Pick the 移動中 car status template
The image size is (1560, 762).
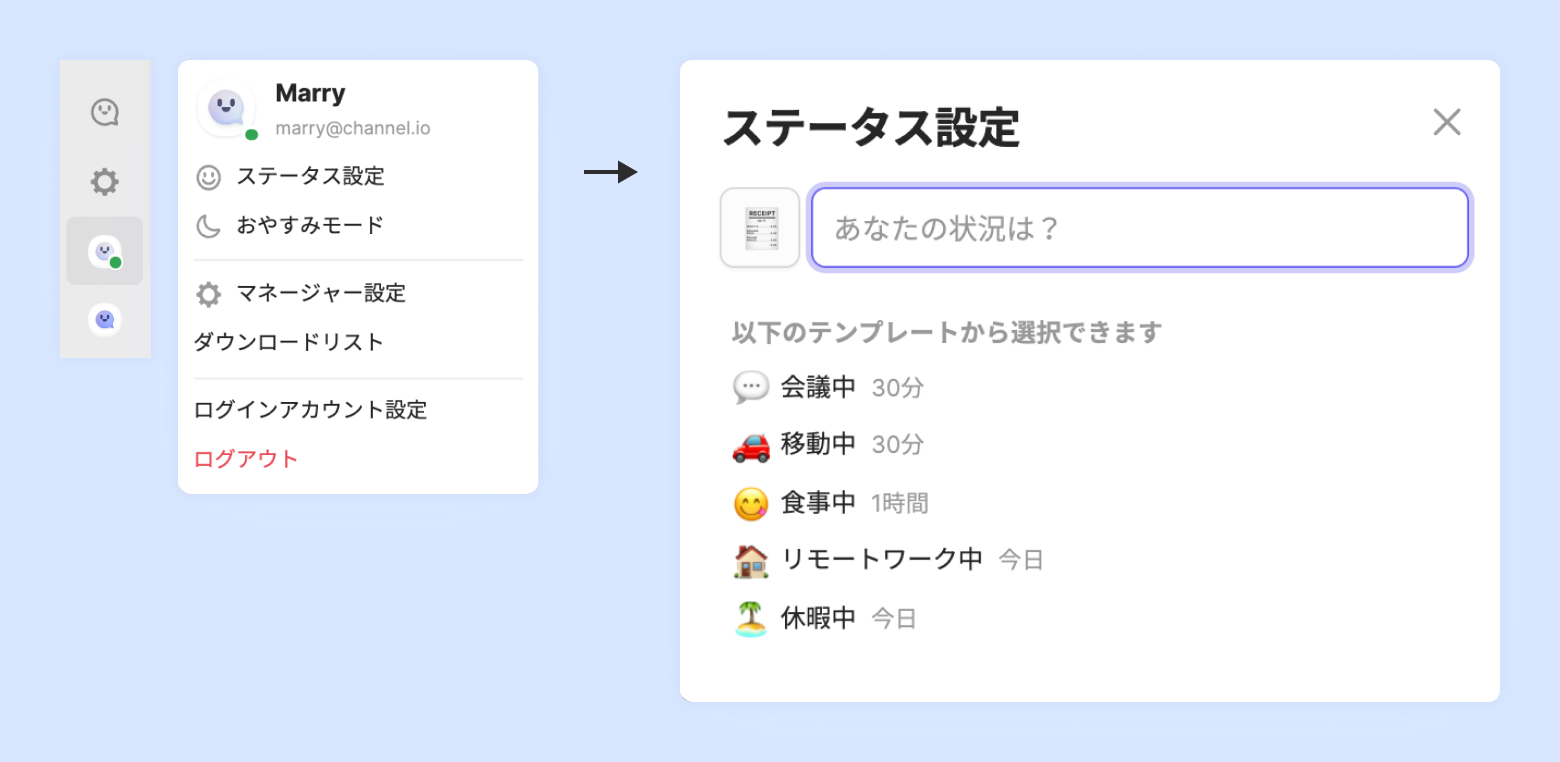point(818,444)
